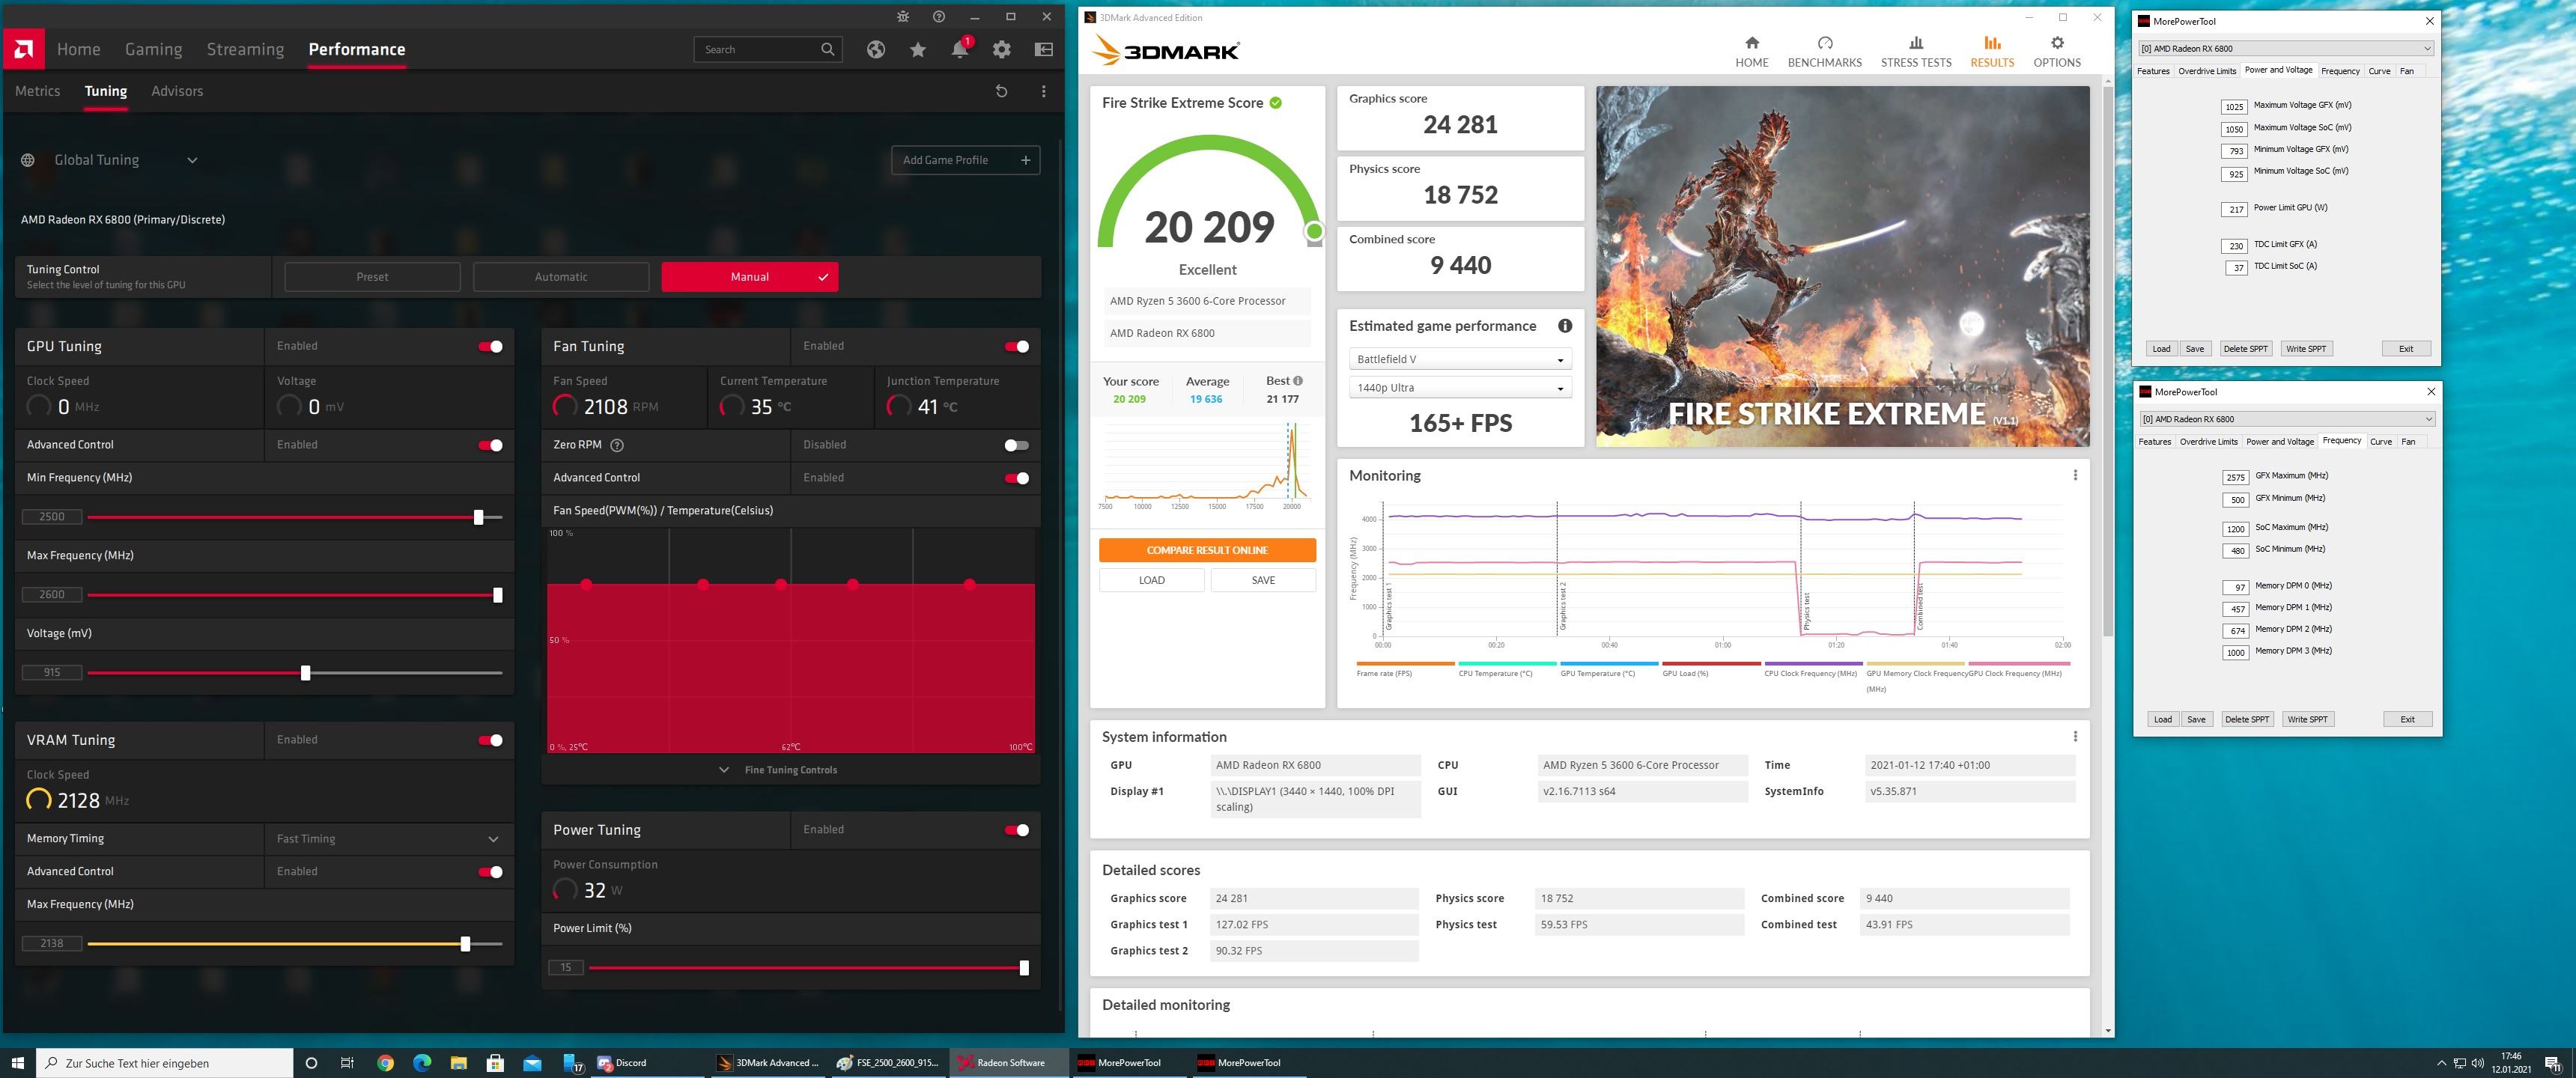Open Memory Timing Fast Timing dropdown
Screen dimensions: 2576x1078
click(x=388, y=839)
